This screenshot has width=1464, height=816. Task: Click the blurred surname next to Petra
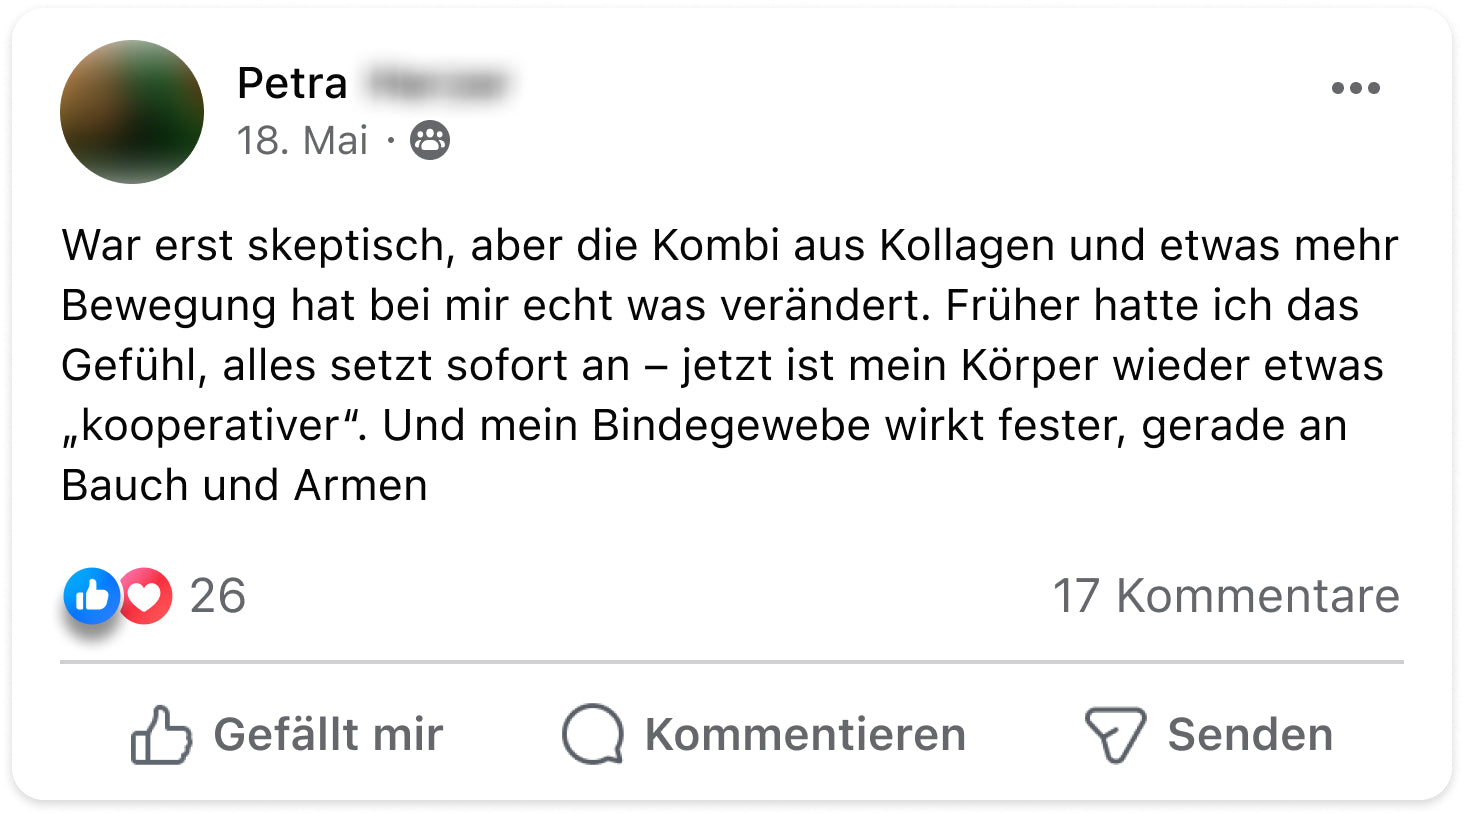tap(436, 83)
